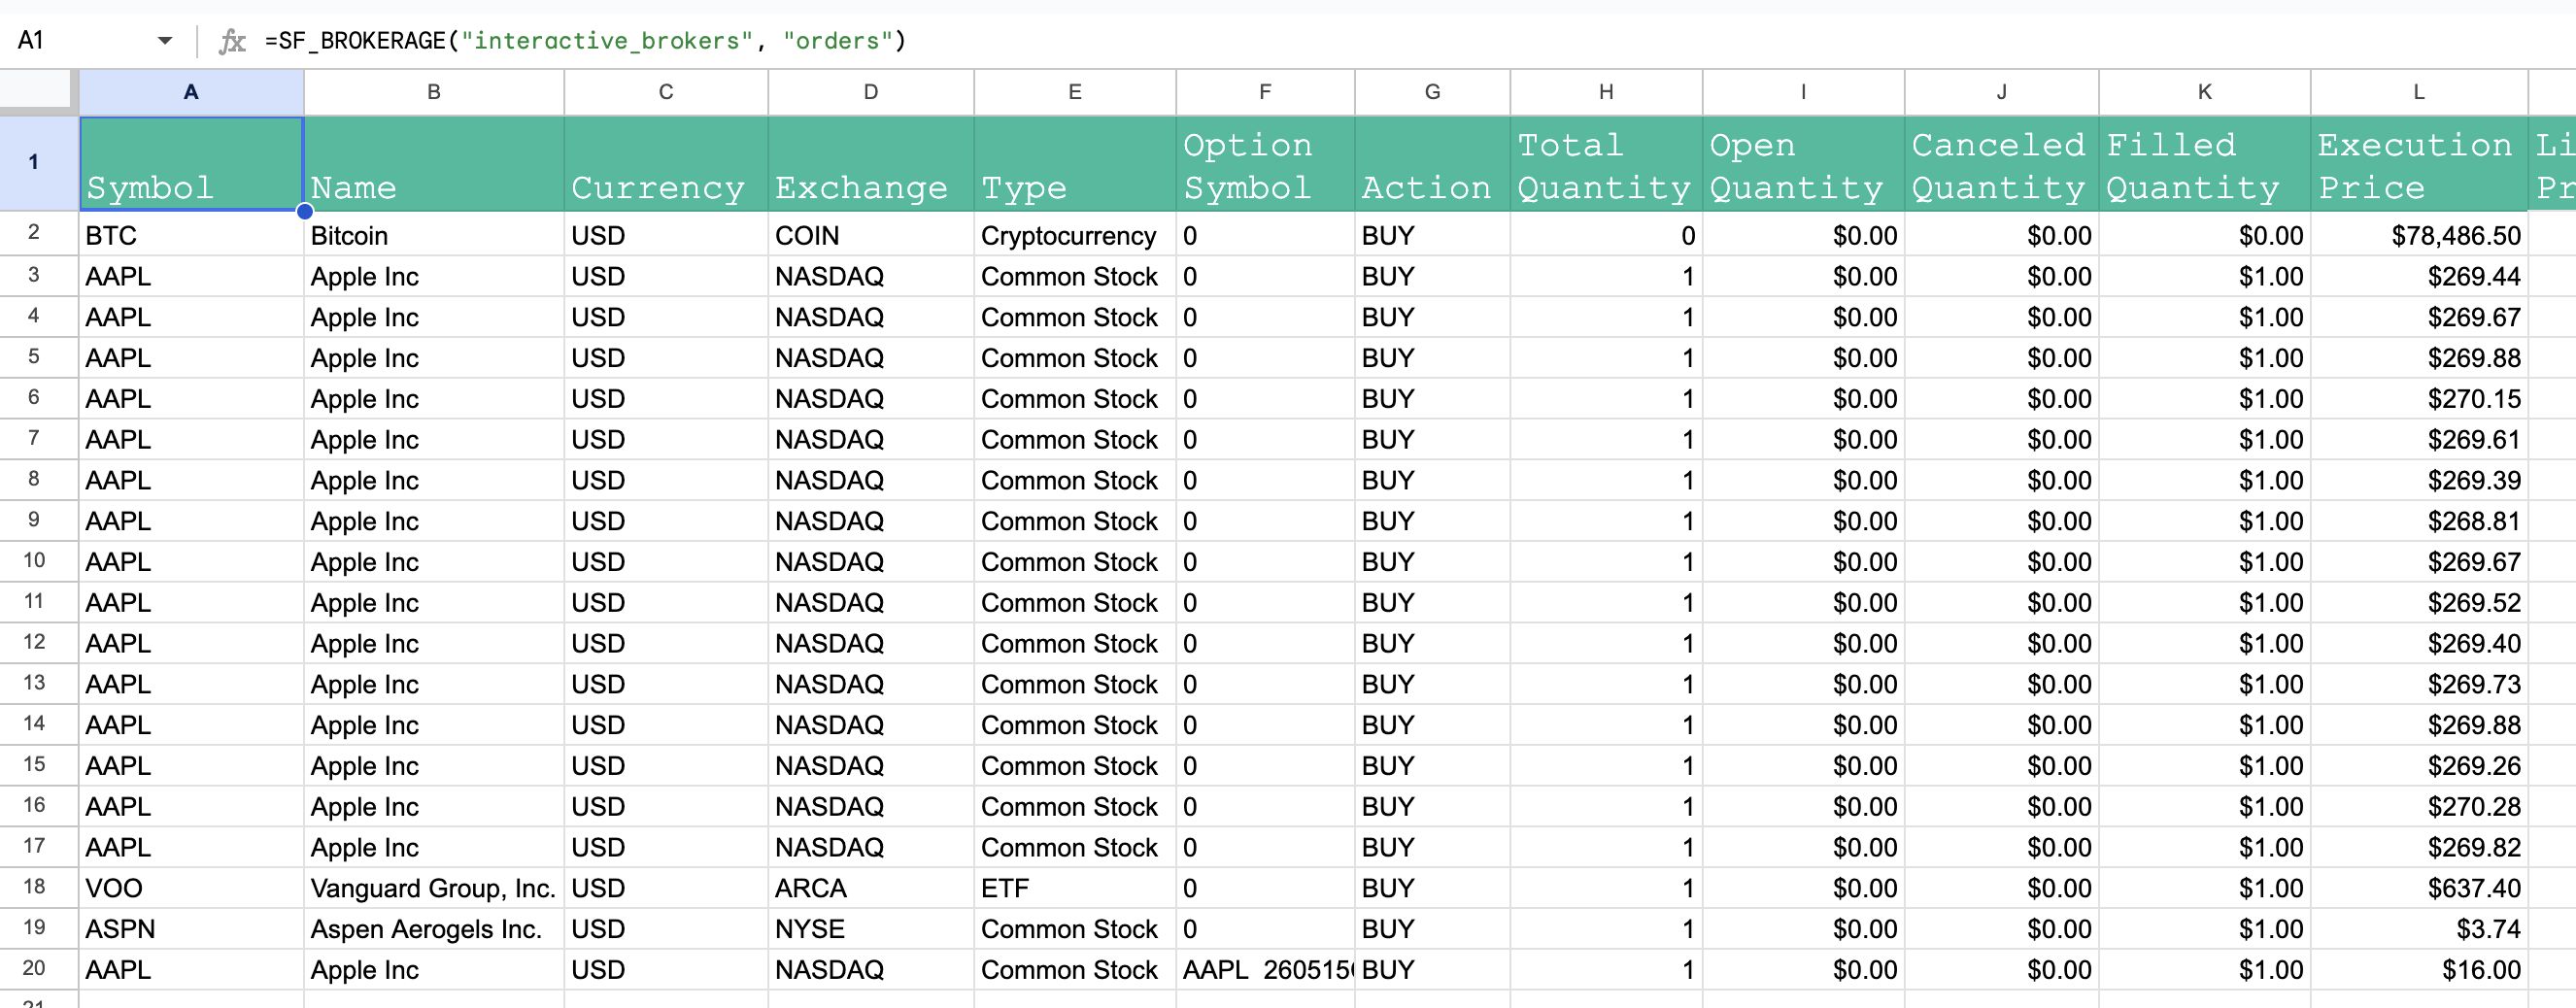Screen dimensions: 2576x1008
Task: Click the $268.81 execution price cell
Action: click(x=2419, y=521)
